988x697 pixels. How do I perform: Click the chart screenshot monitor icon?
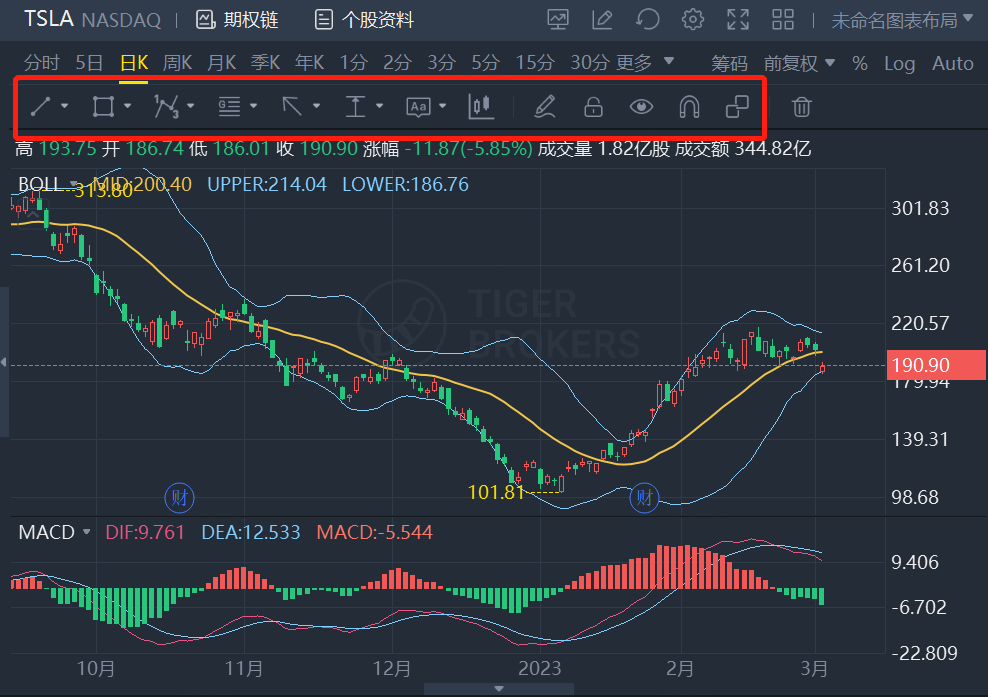click(x=558, y=20)
